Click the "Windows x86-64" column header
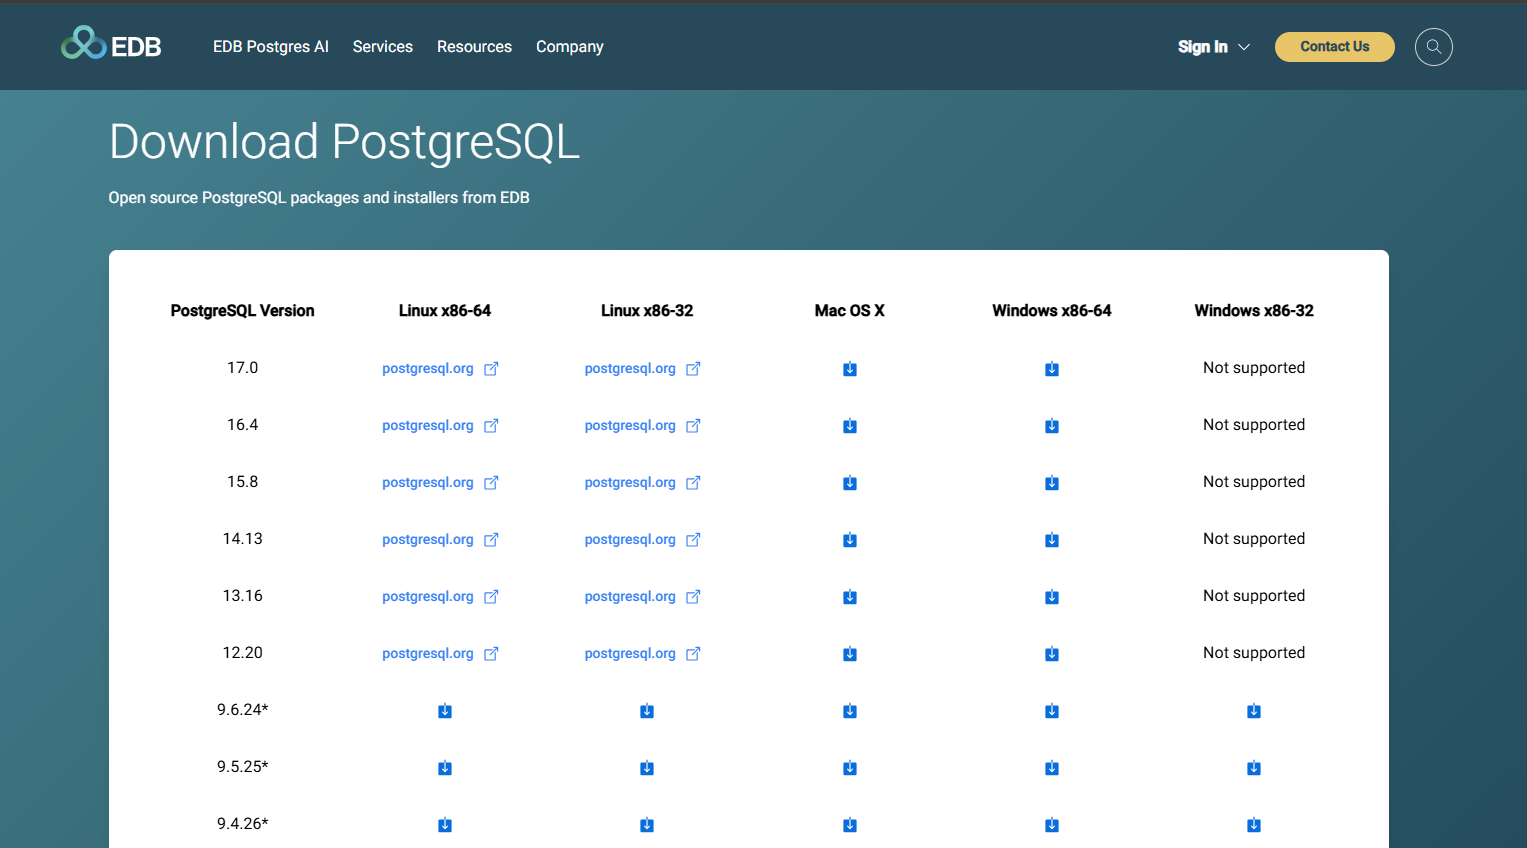1527x848 pixels. (1052, 311)
